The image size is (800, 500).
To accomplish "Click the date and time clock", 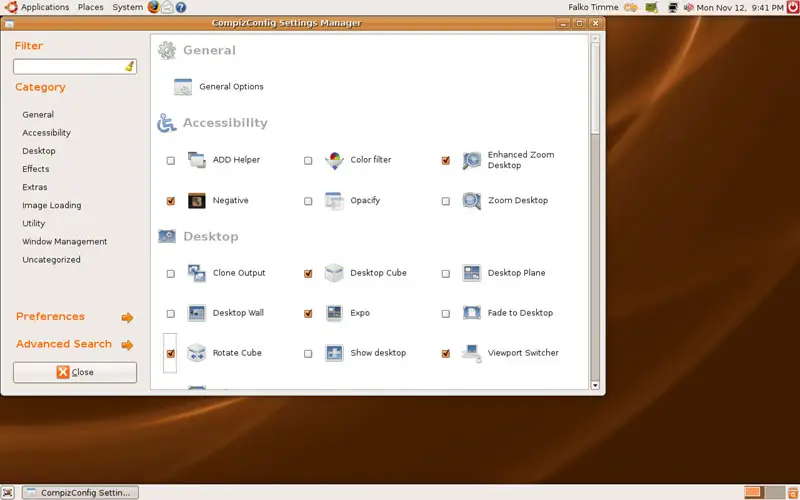I will tap(740, 7).
